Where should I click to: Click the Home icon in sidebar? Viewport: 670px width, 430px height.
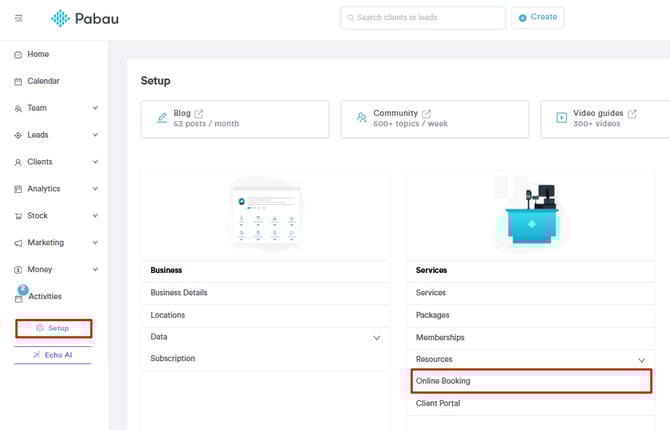pos(18,55)
